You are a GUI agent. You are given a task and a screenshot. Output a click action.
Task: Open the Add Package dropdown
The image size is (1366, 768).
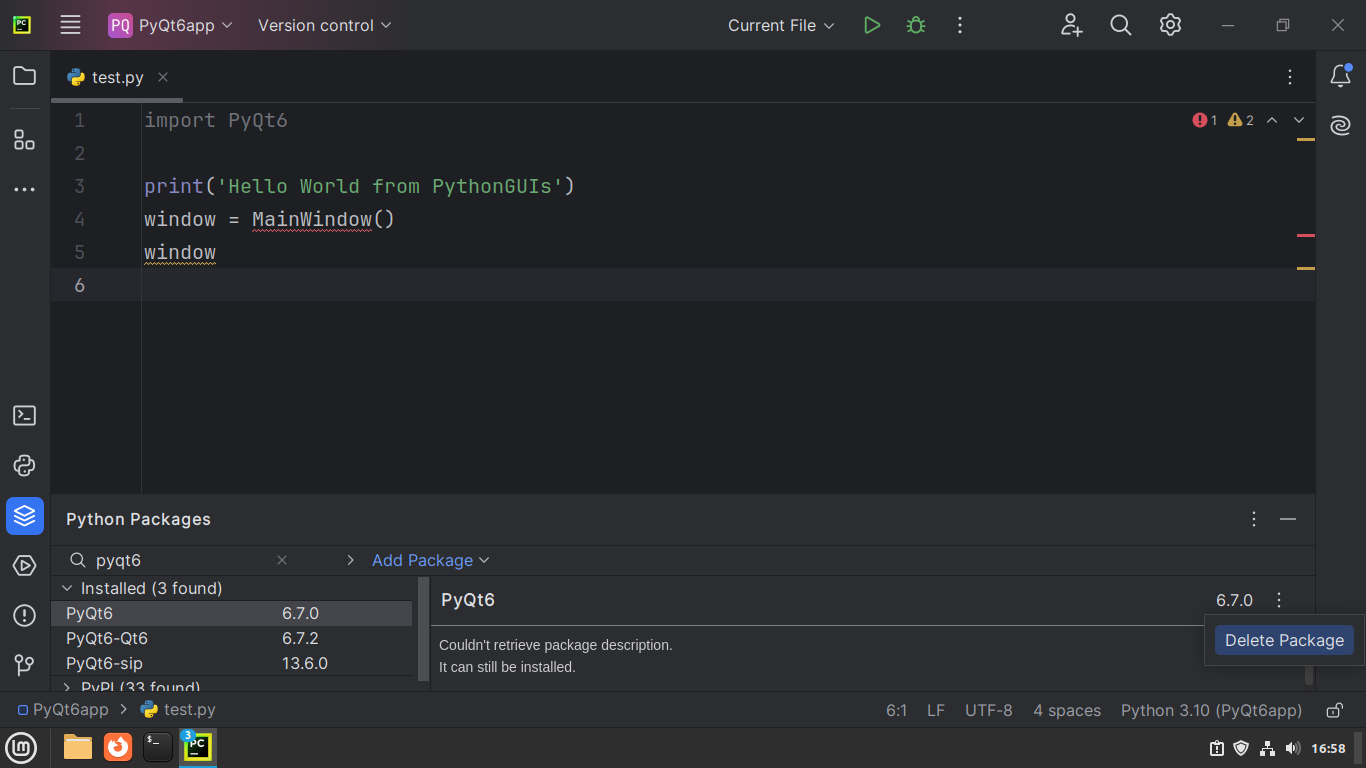[x=431, y=560]
